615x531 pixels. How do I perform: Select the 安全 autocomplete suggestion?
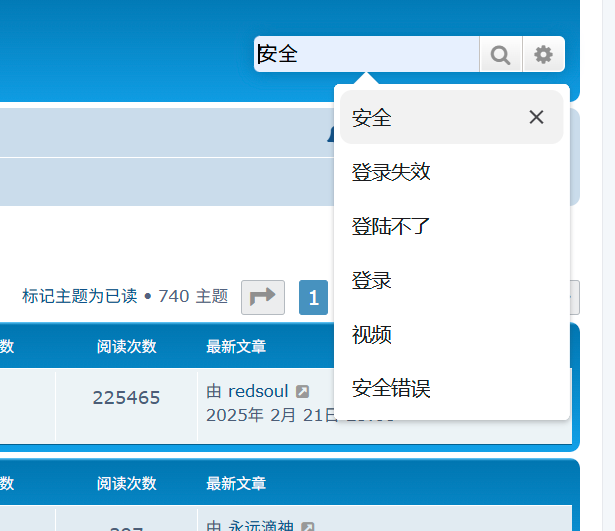[x=452, y=117]
